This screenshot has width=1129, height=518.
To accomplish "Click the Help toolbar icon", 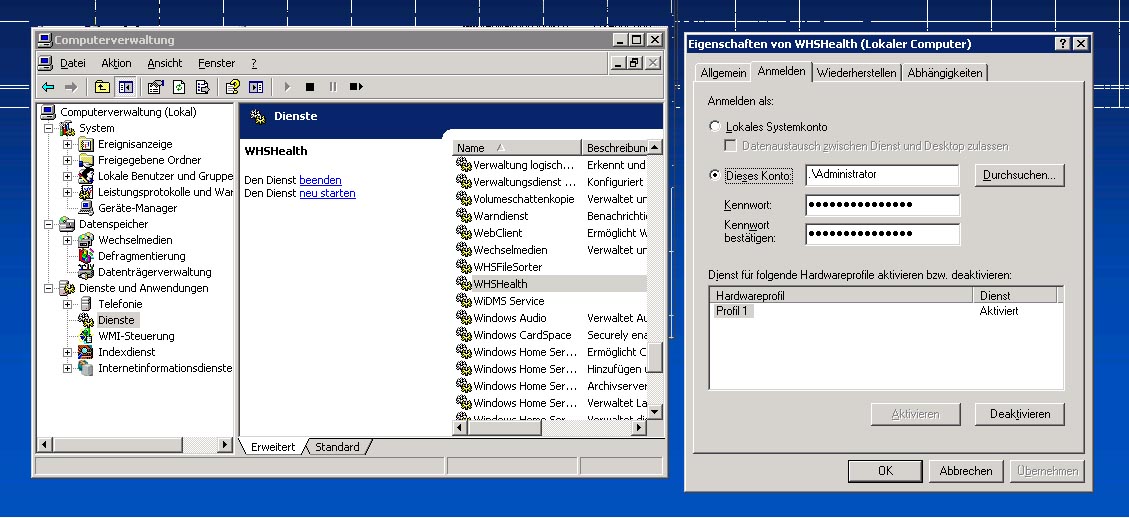I will 233,87.
